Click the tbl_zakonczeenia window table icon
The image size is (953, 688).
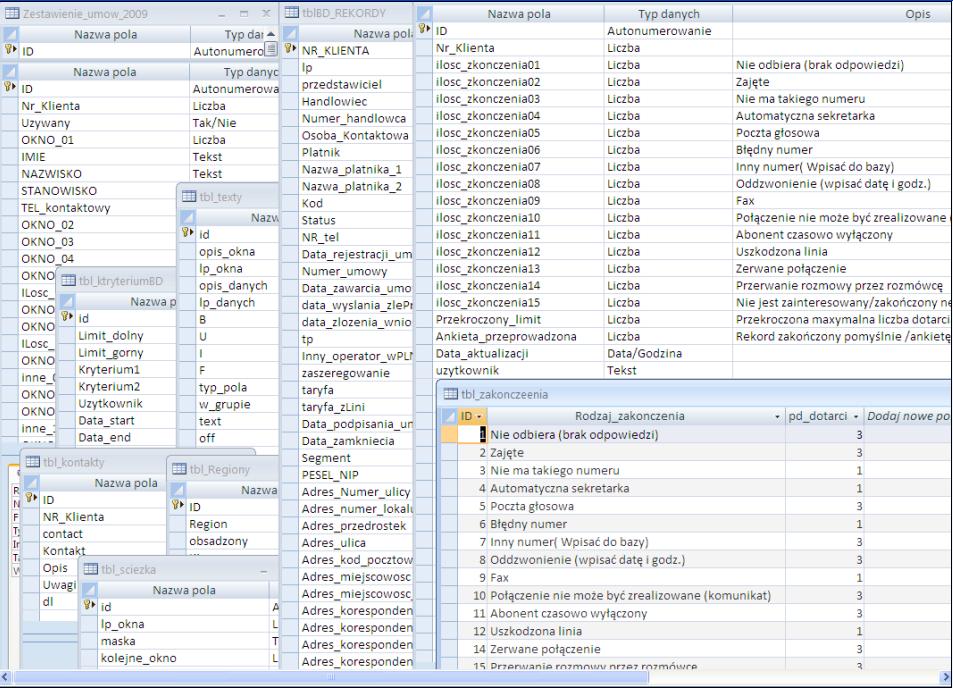(x=450, y=394)
